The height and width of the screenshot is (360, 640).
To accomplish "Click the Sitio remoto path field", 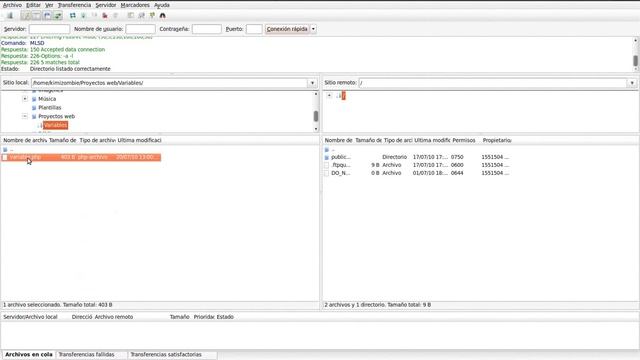I will (493, 83).
